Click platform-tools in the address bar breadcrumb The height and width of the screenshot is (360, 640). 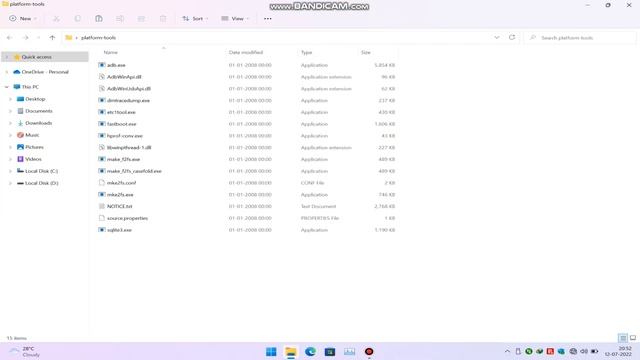(x=98, y=38)
